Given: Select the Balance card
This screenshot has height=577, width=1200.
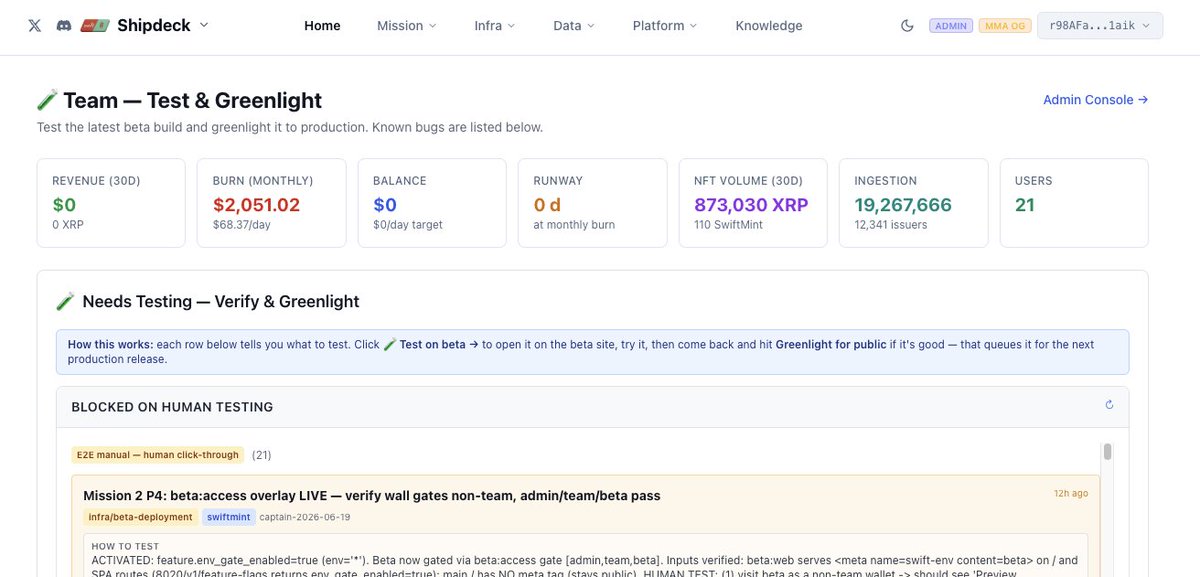Looking at the screenshot, I should click(432, 203).
